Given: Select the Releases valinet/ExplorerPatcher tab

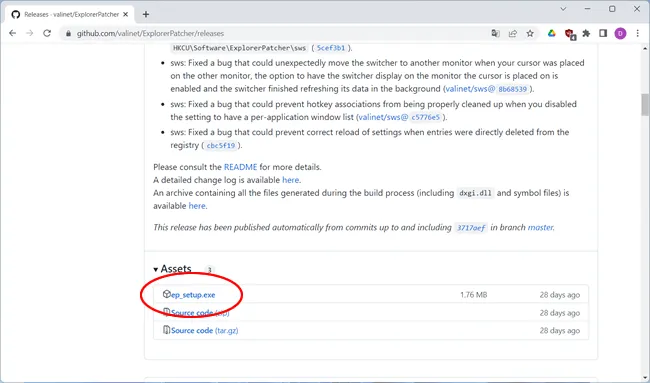Looking at the screenshot, I should (70, 15).
